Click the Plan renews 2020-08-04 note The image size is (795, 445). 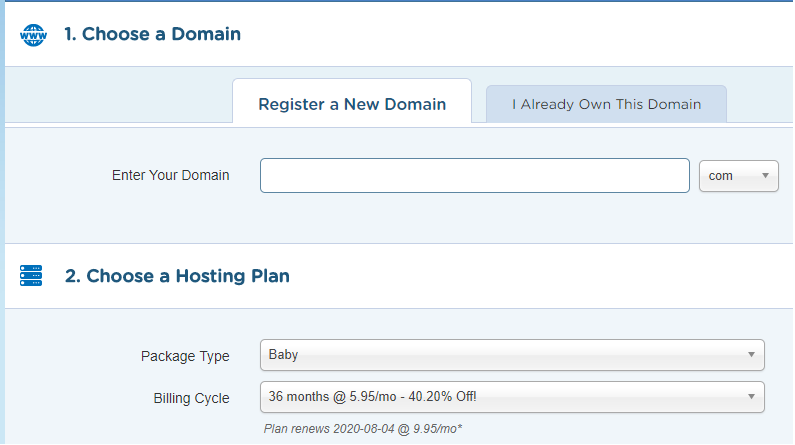pyautogui.click(x=363, y=429)
